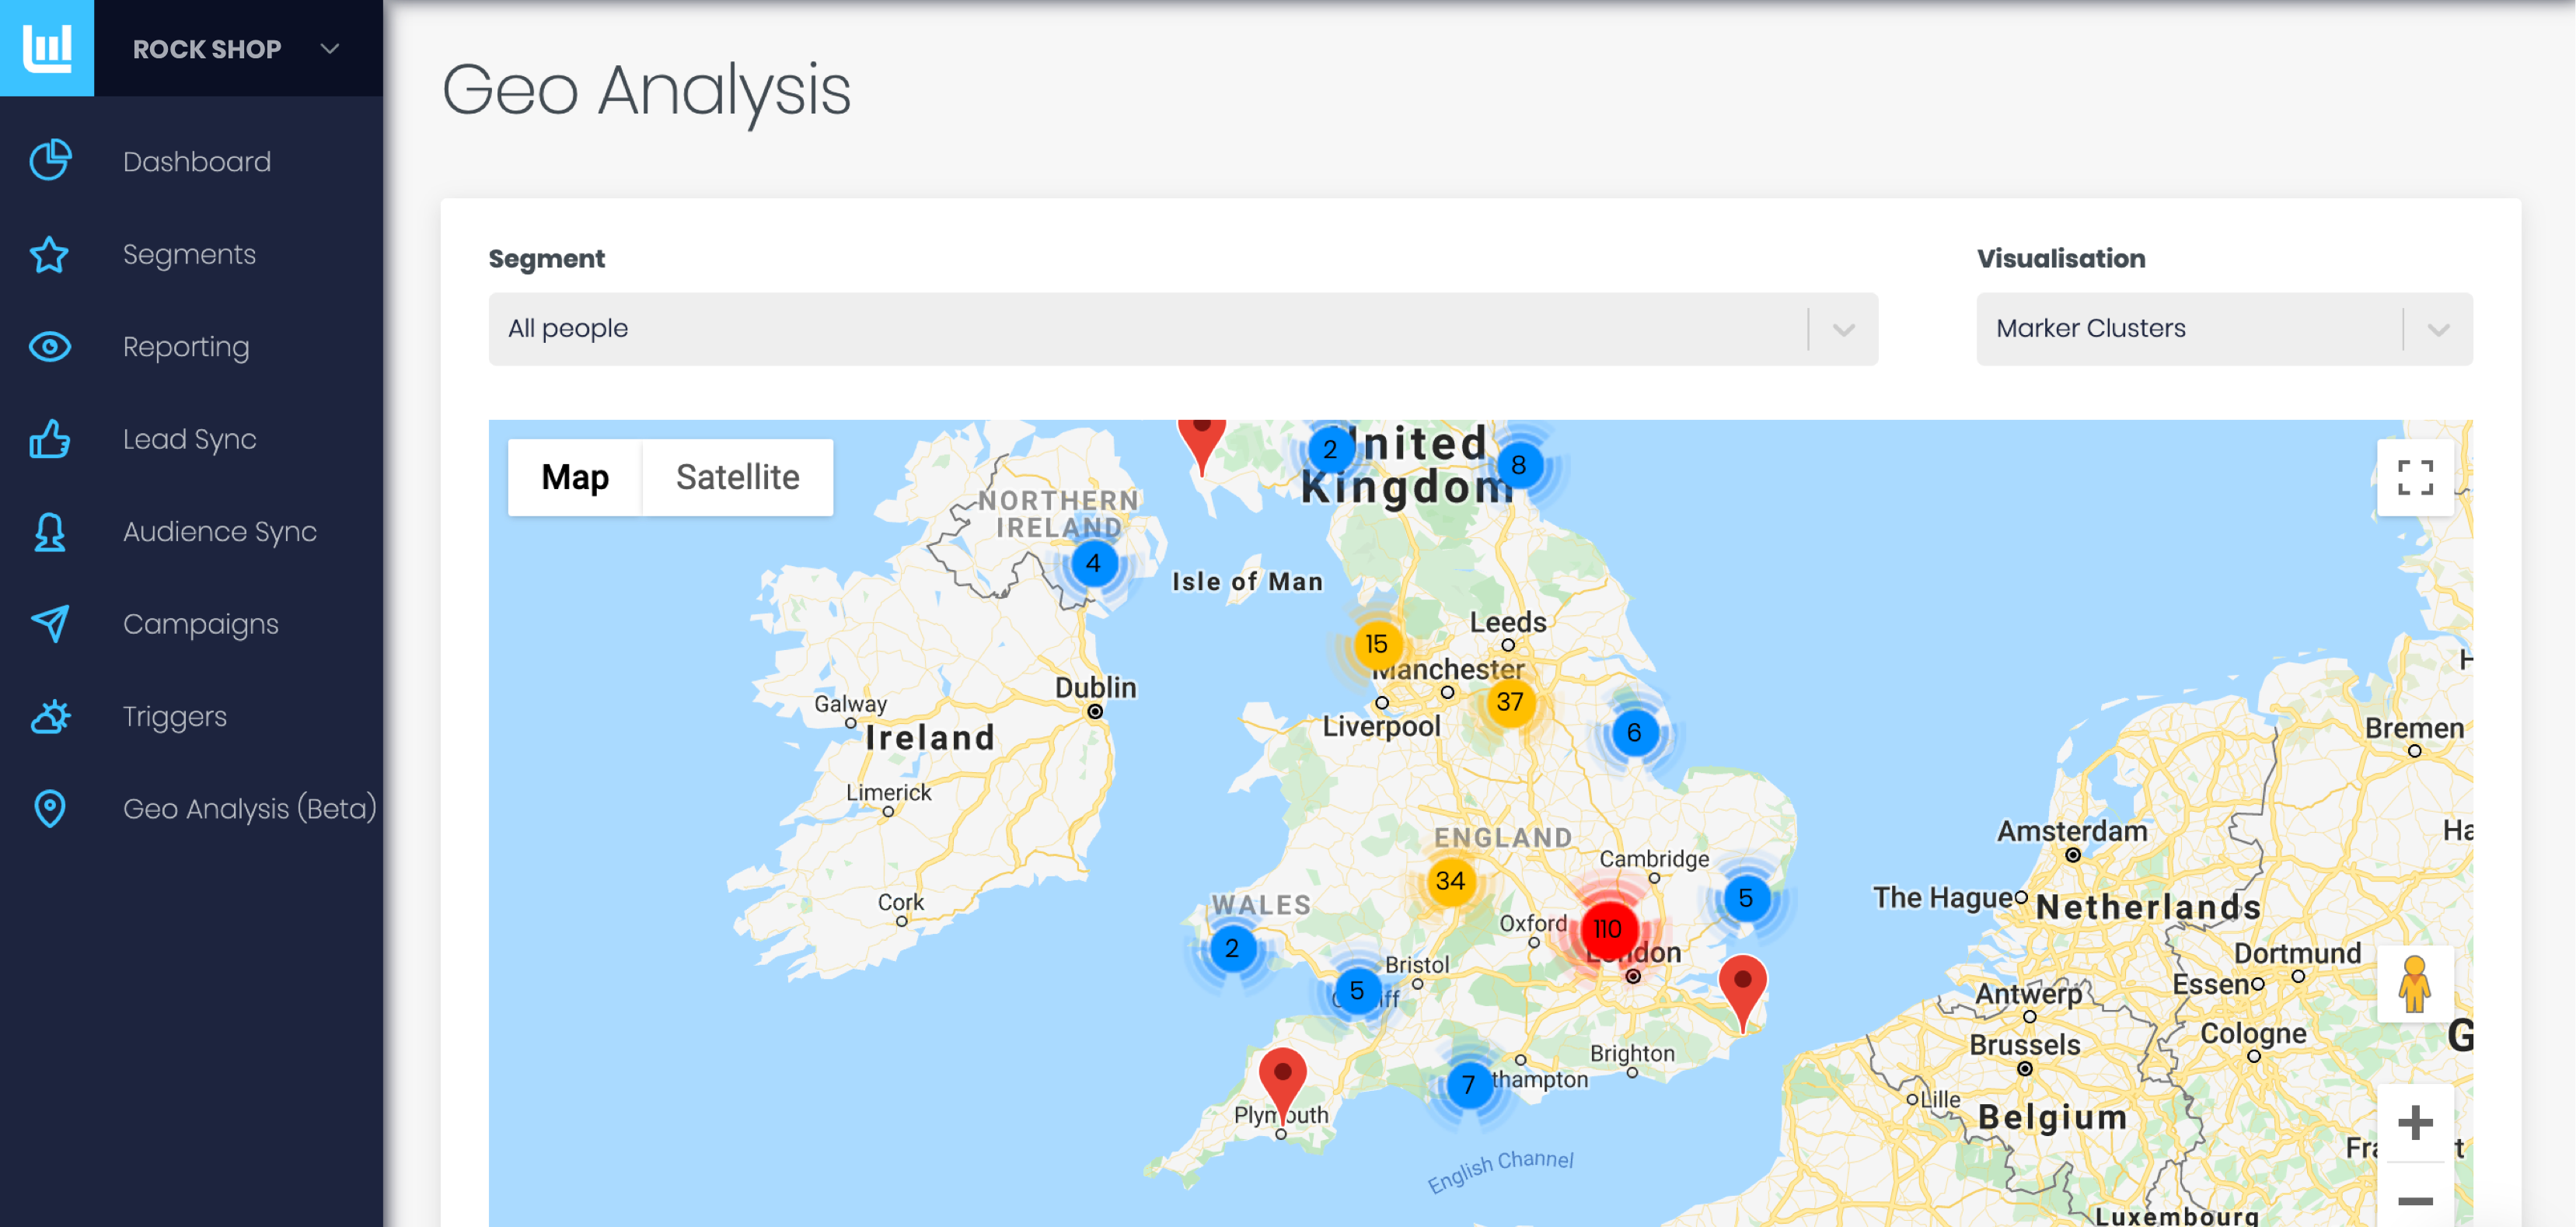Open Campaigns paper plane icon

pos(50,624)
